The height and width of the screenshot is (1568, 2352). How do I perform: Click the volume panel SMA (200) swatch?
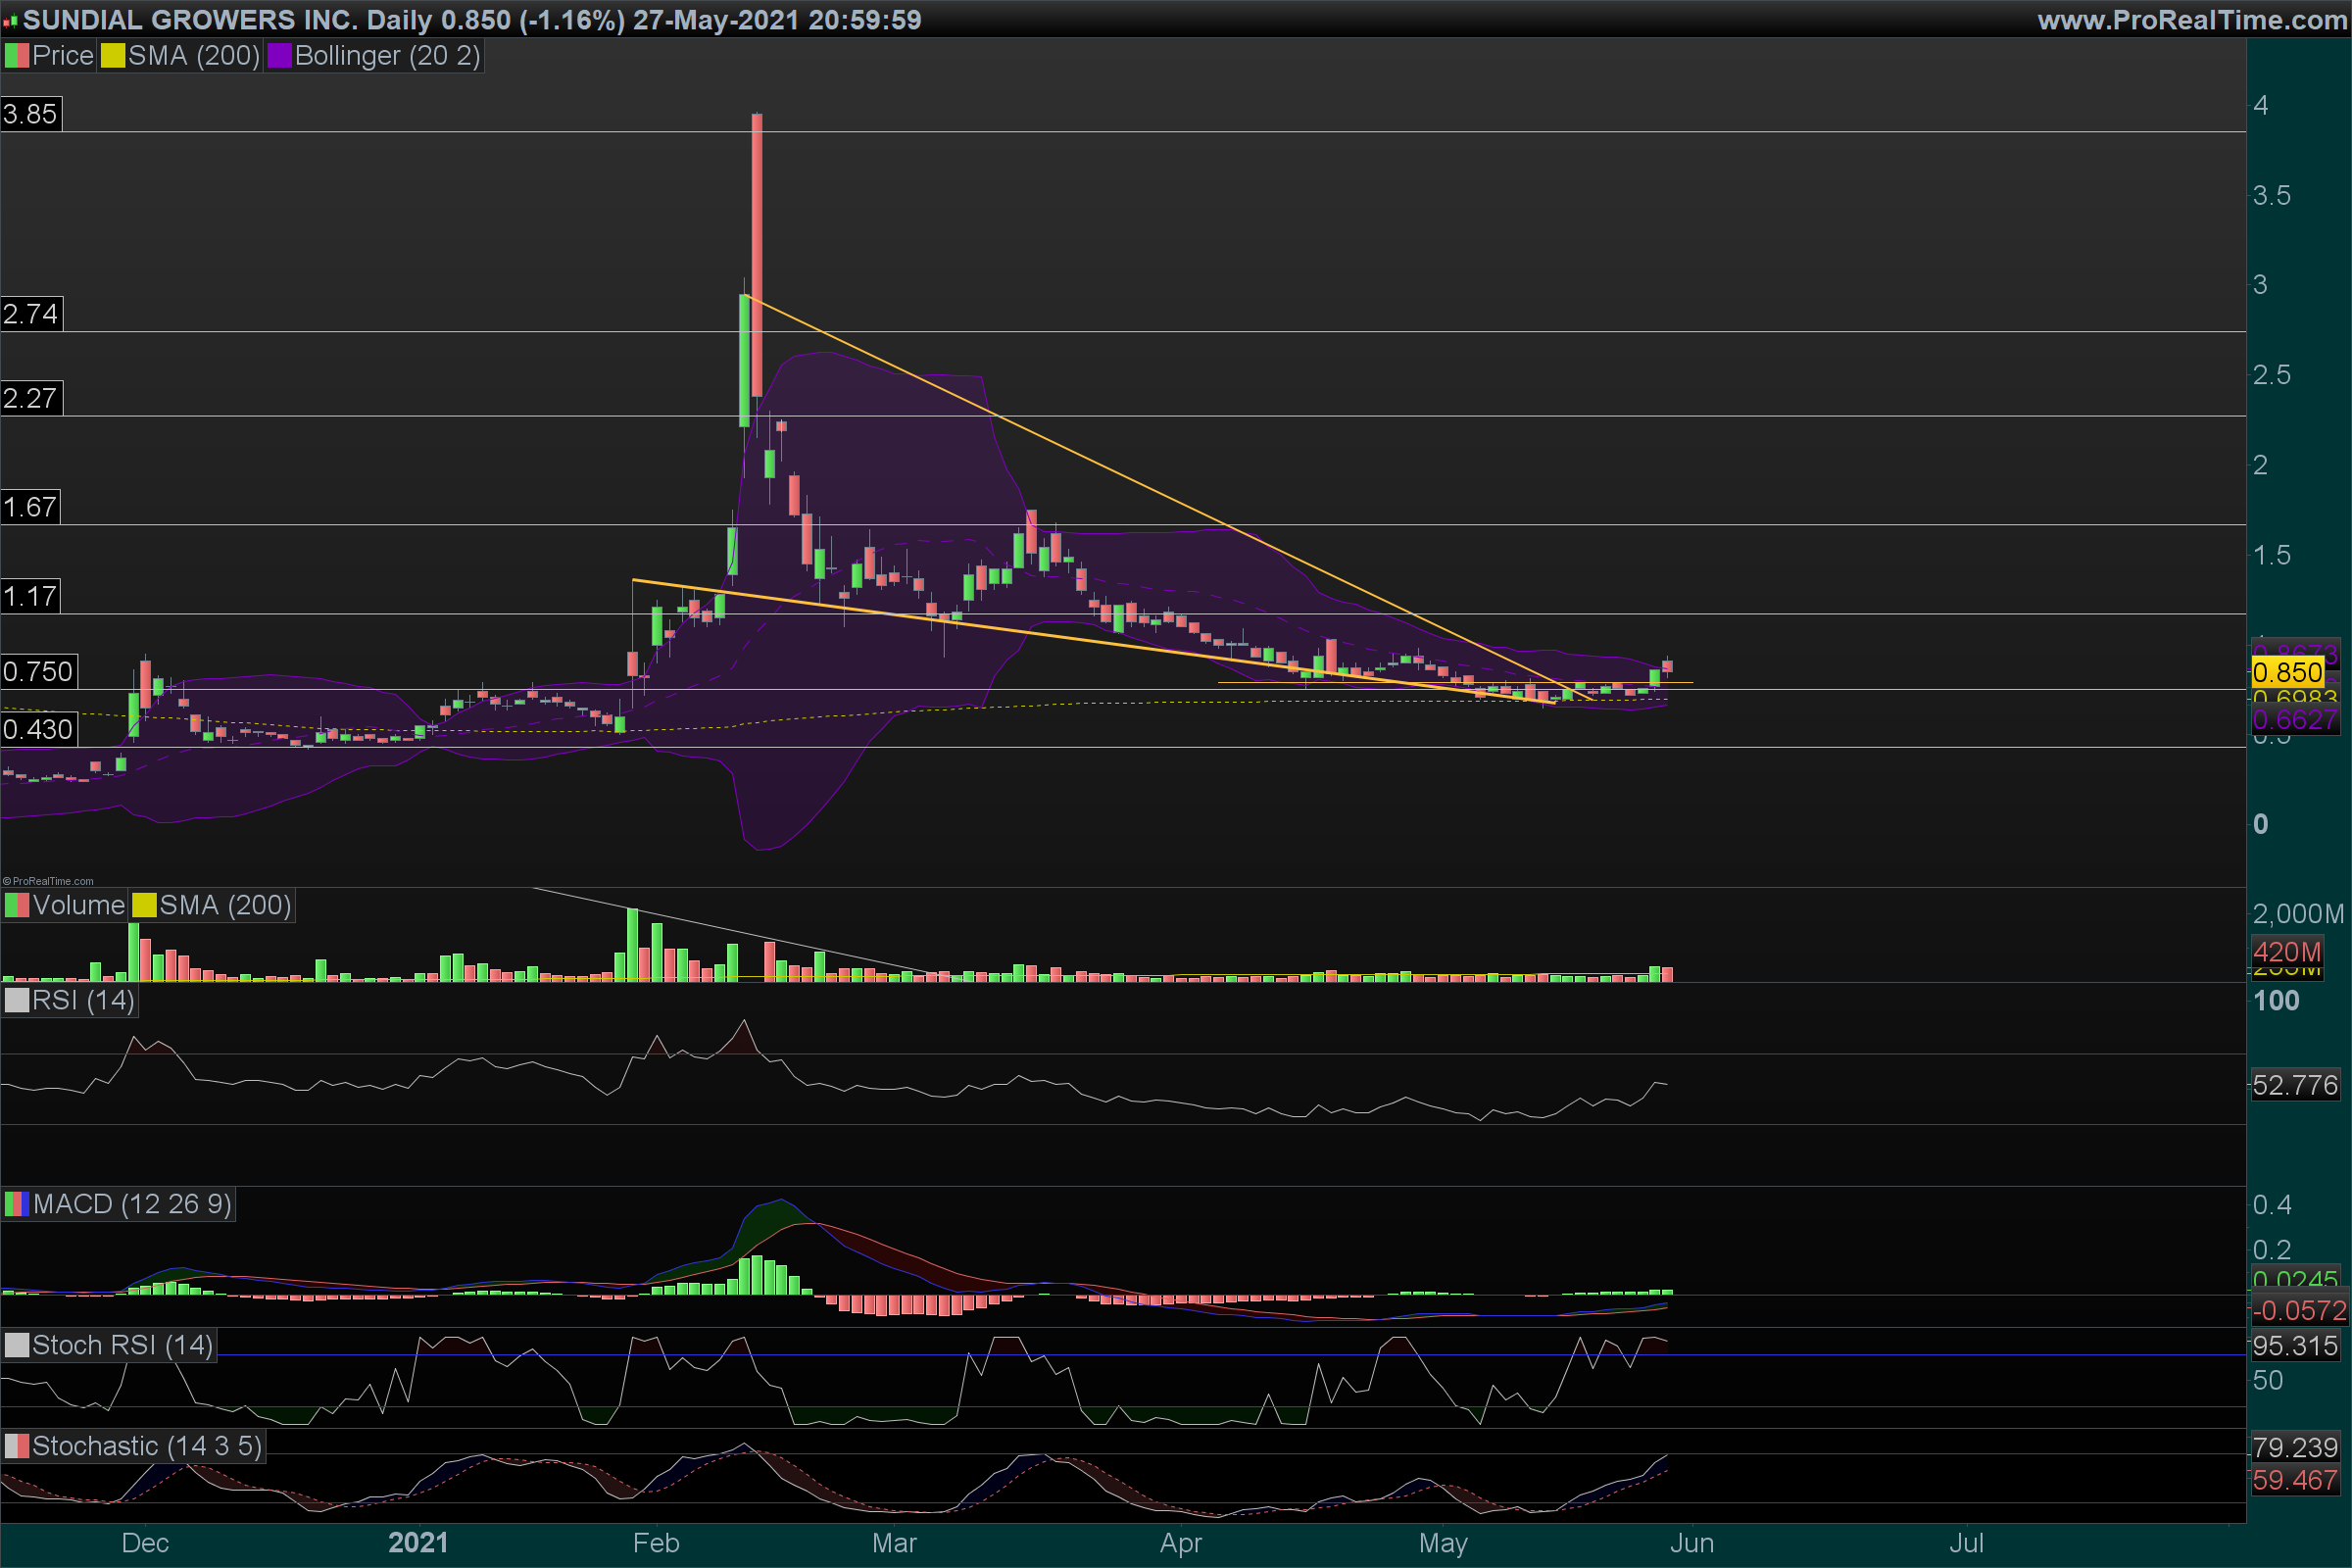[x=144, y=906]
